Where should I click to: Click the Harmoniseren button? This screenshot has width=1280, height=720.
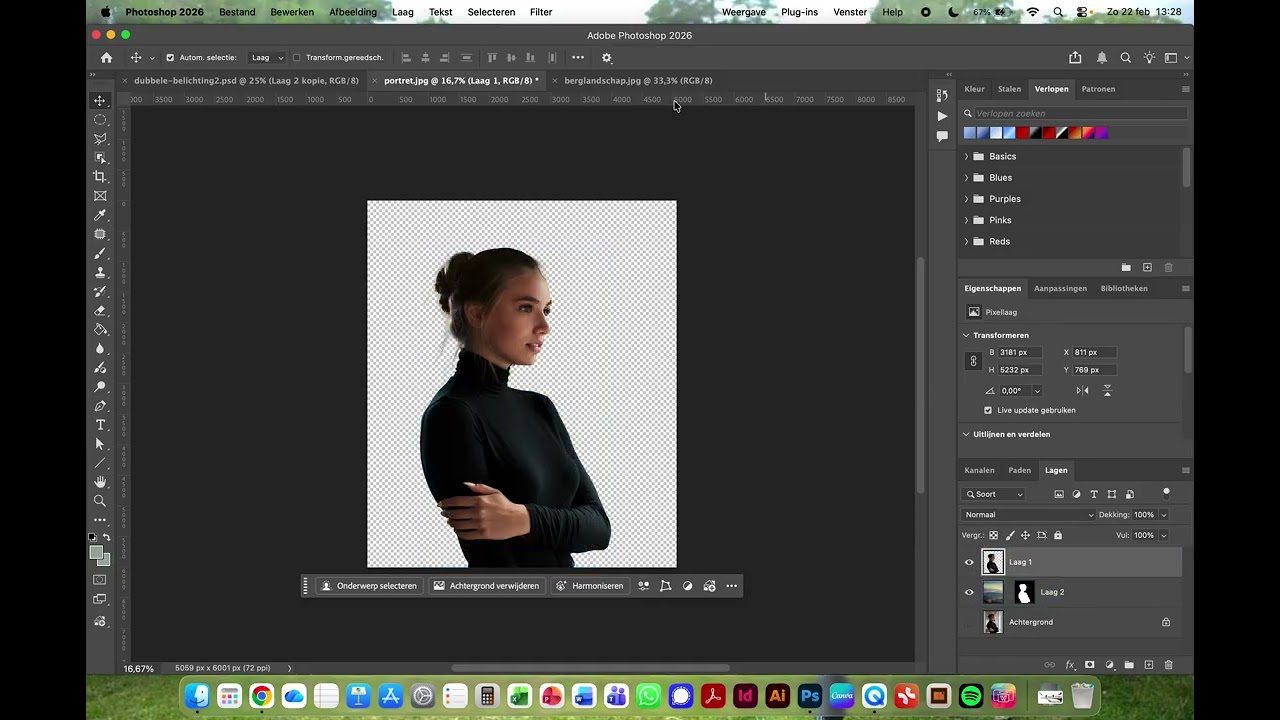(590, 586)
